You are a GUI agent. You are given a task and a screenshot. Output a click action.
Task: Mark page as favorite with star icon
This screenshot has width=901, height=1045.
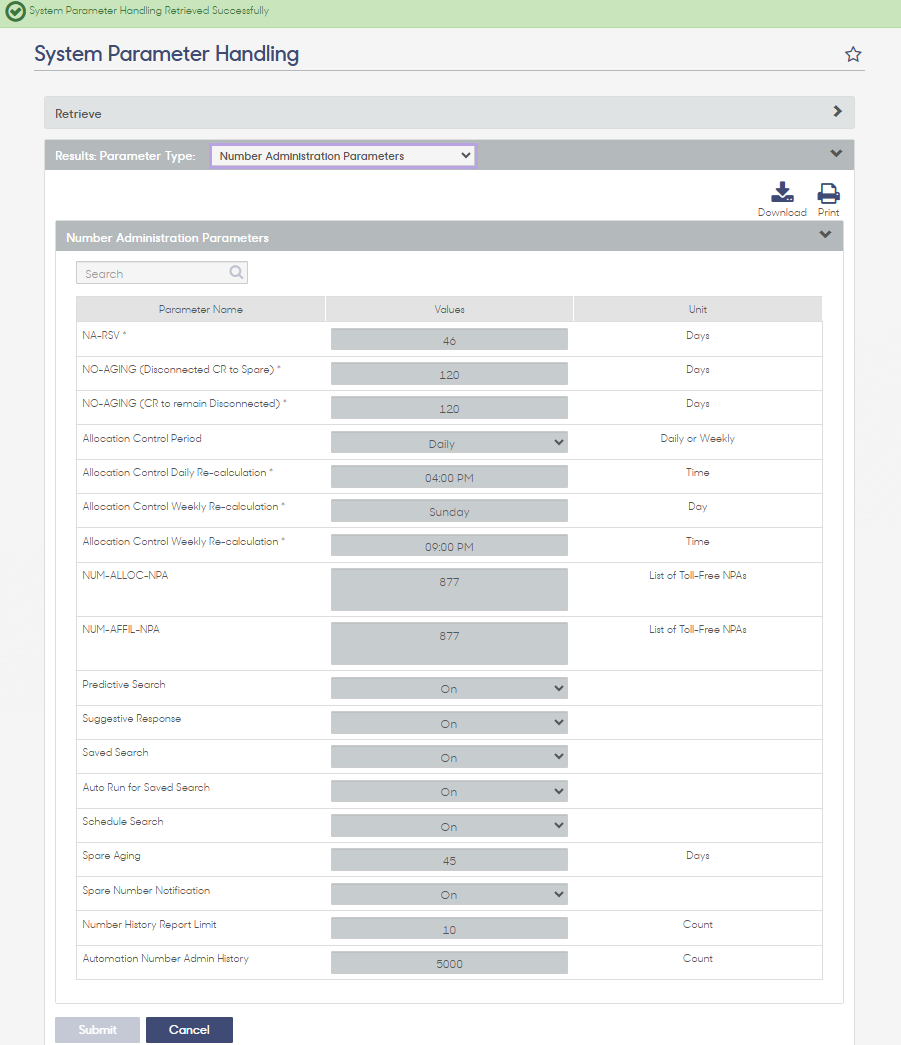[853, 55]
